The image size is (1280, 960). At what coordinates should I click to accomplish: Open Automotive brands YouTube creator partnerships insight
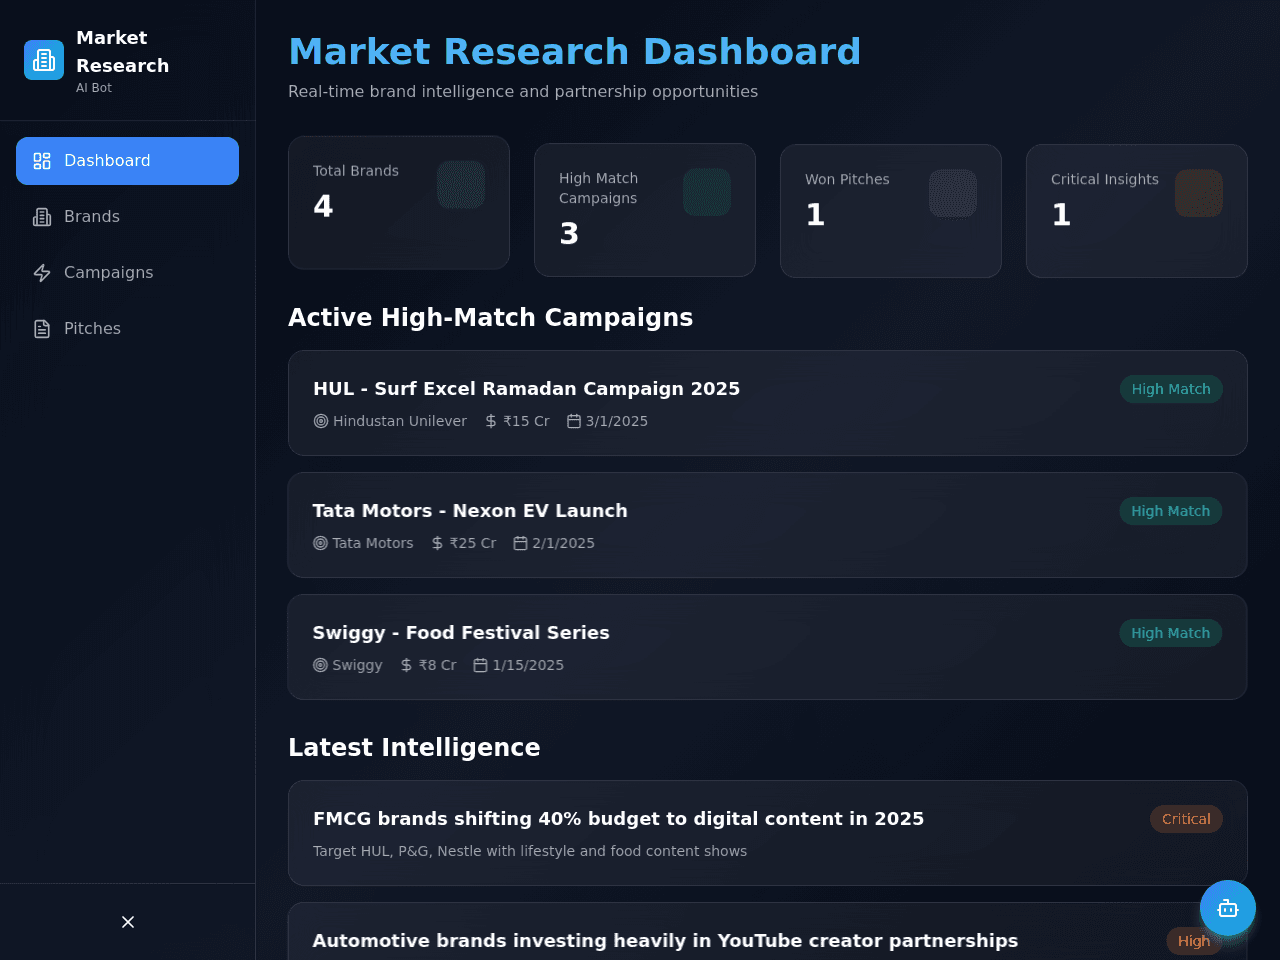tap(767, 932)
